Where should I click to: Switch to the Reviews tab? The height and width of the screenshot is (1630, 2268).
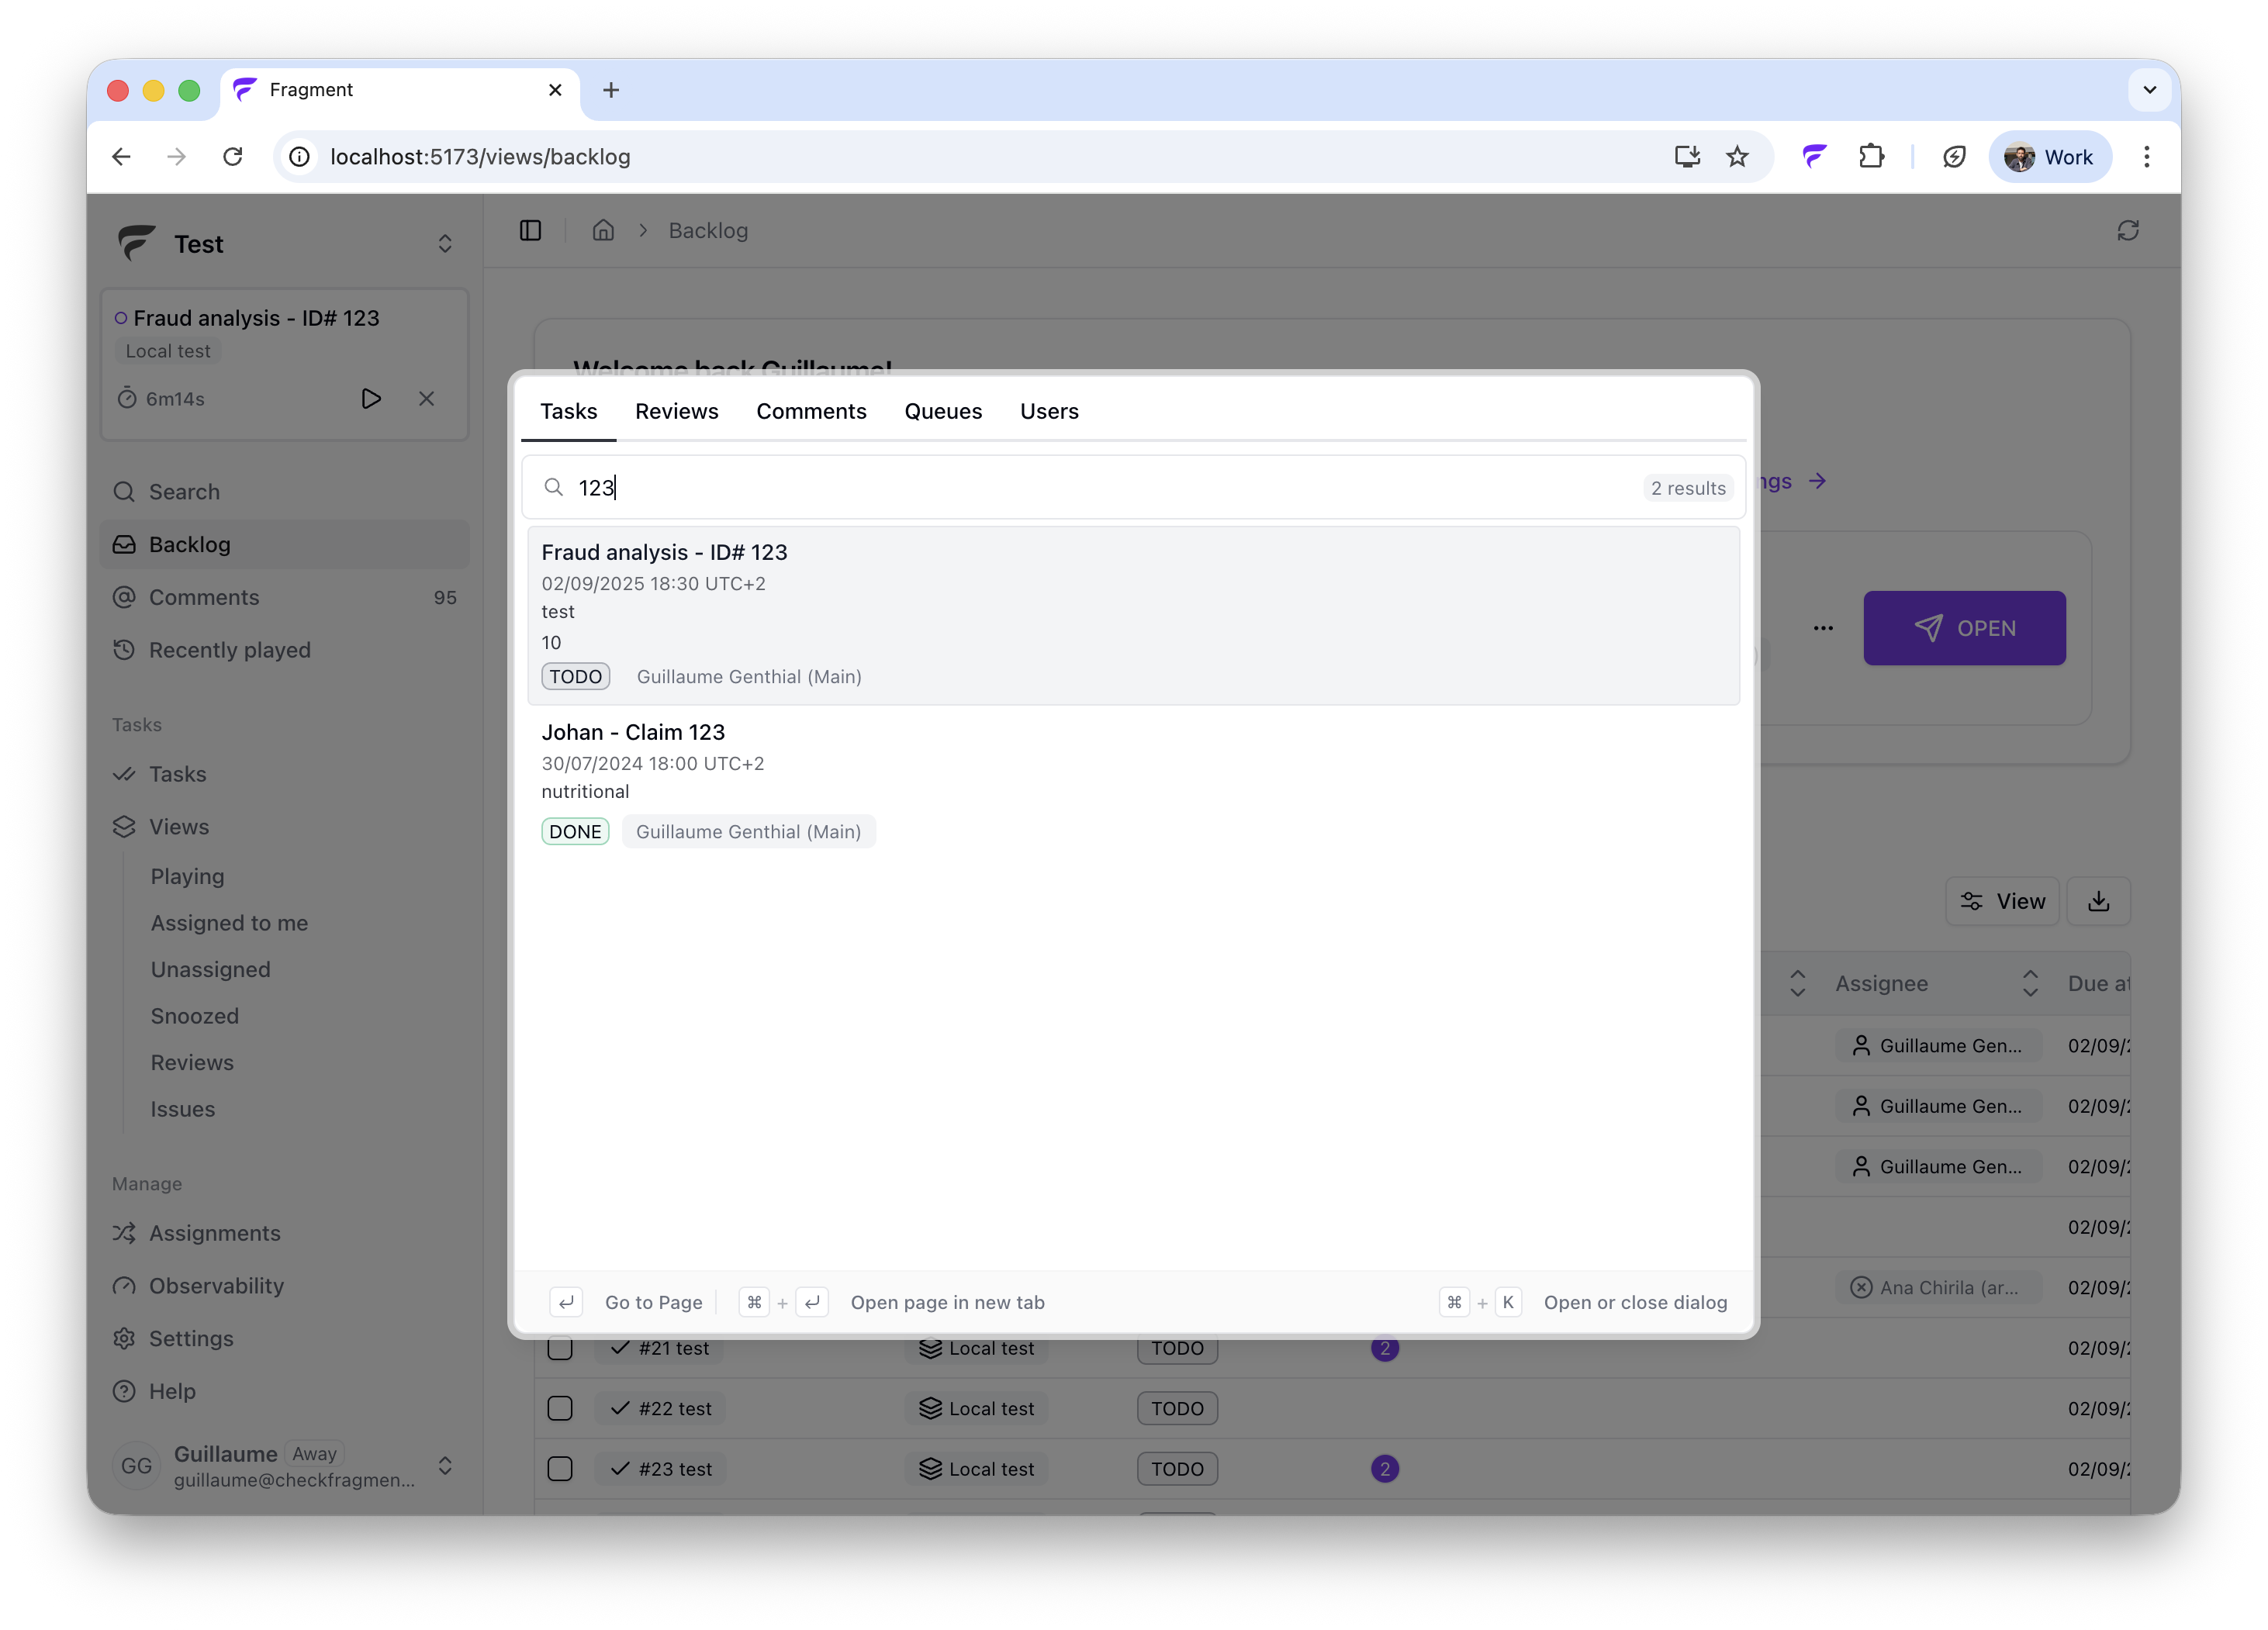point(676,412)
